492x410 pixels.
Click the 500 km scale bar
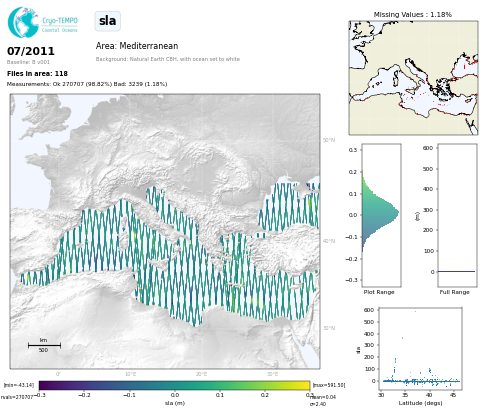(44, 345)
